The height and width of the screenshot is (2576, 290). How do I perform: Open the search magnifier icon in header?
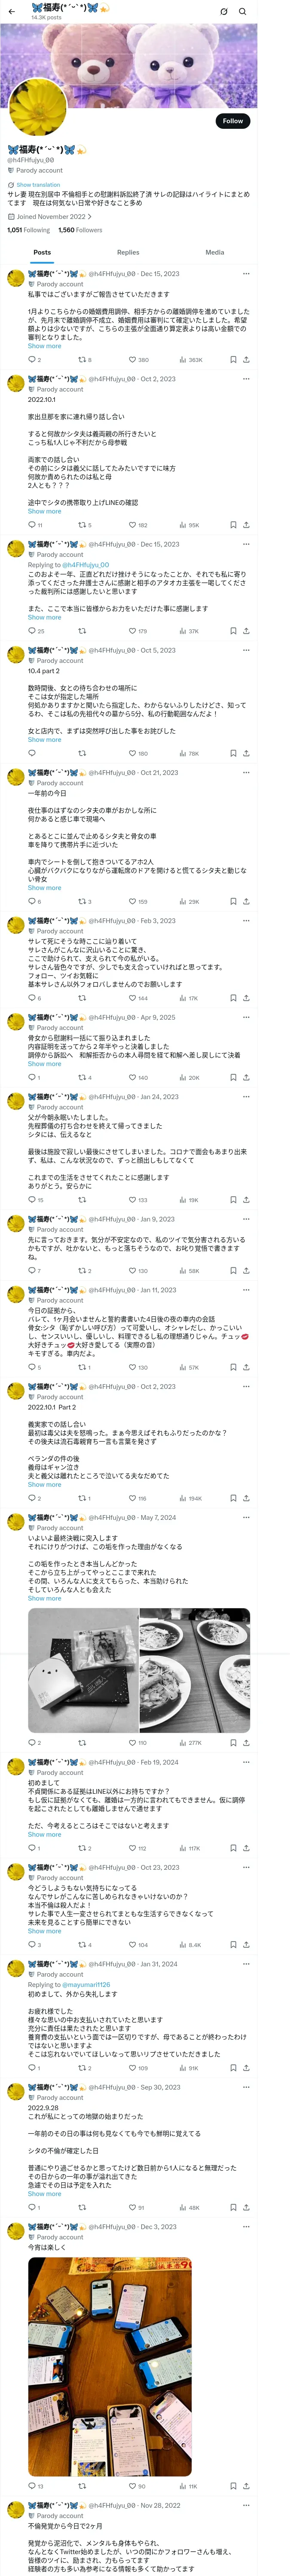point(242,12)
